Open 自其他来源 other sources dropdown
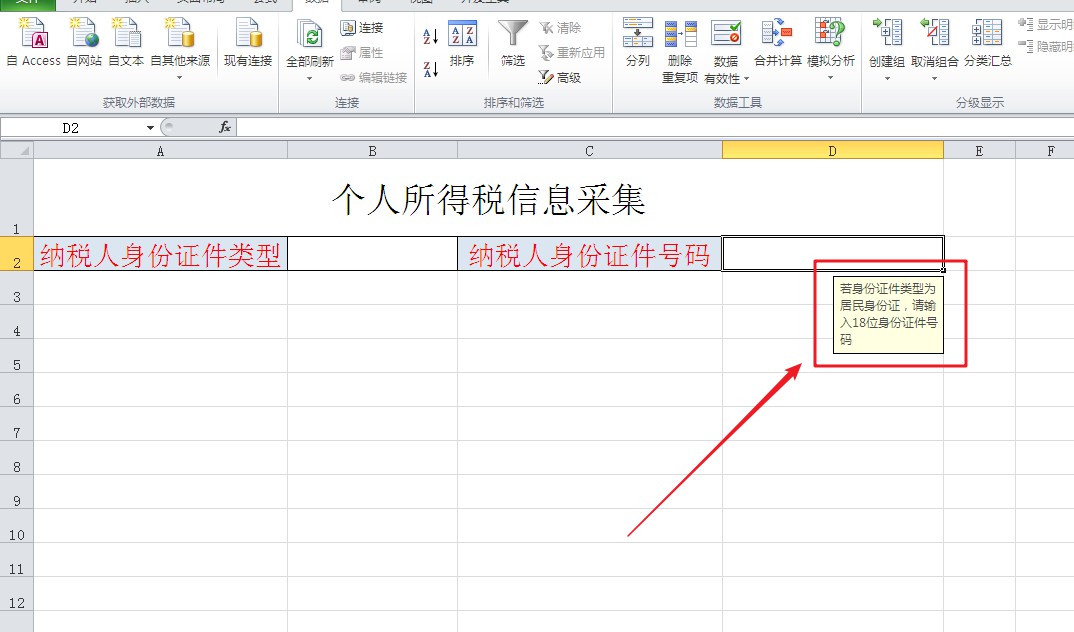 (x=180, y=48)
